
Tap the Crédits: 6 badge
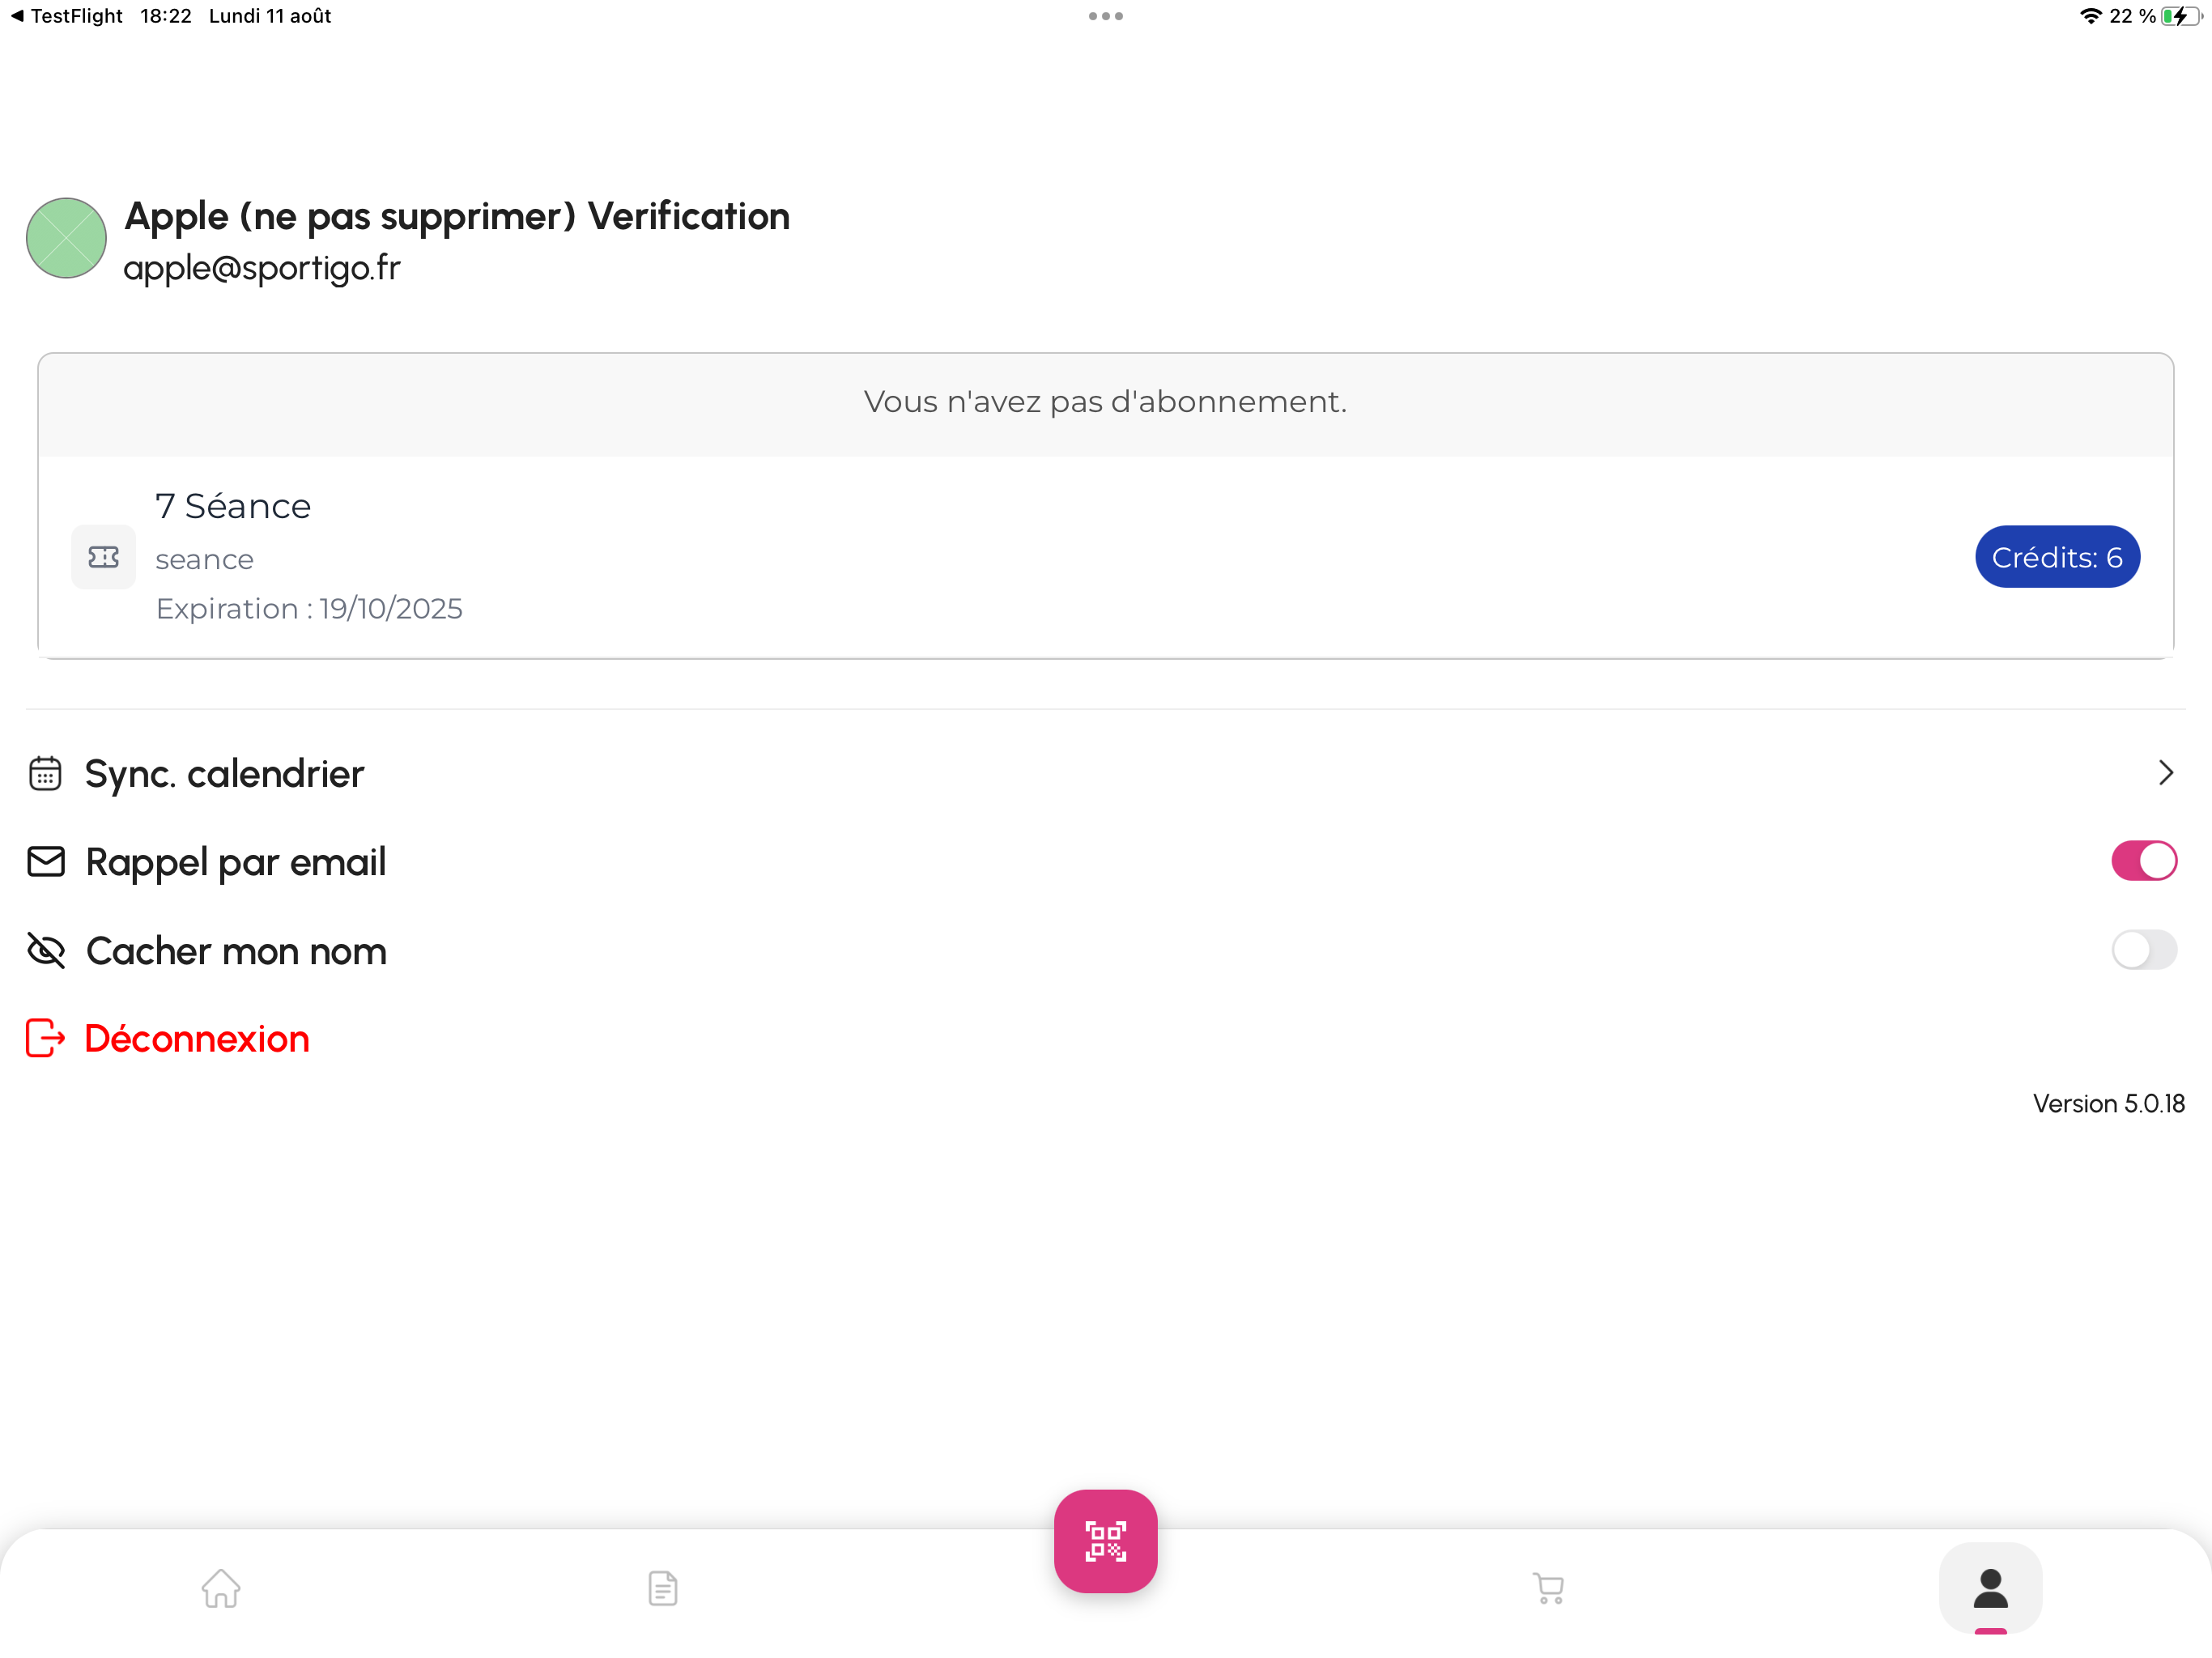(2057, 556)
